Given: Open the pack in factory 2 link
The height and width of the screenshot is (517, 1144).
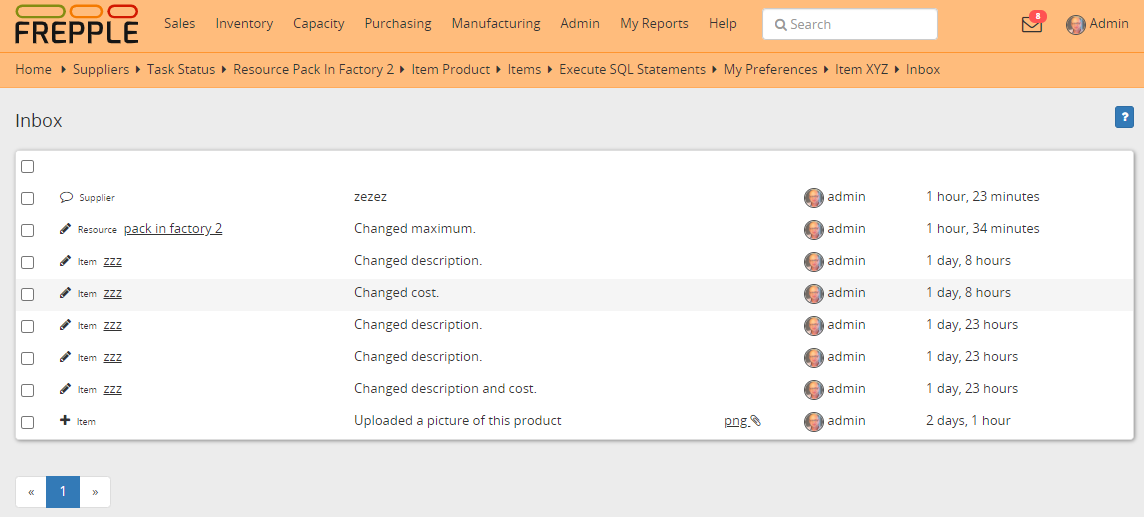Looking at the screenshot, I should 173,229.
